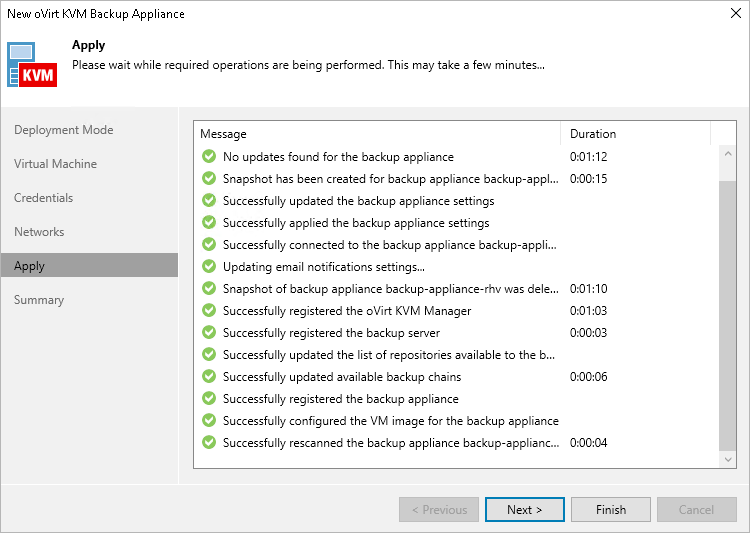Image resolution: width=750 pixels, height=533 pixels.
Task: Click the Cancel button
Action: [x=696, y=510]
